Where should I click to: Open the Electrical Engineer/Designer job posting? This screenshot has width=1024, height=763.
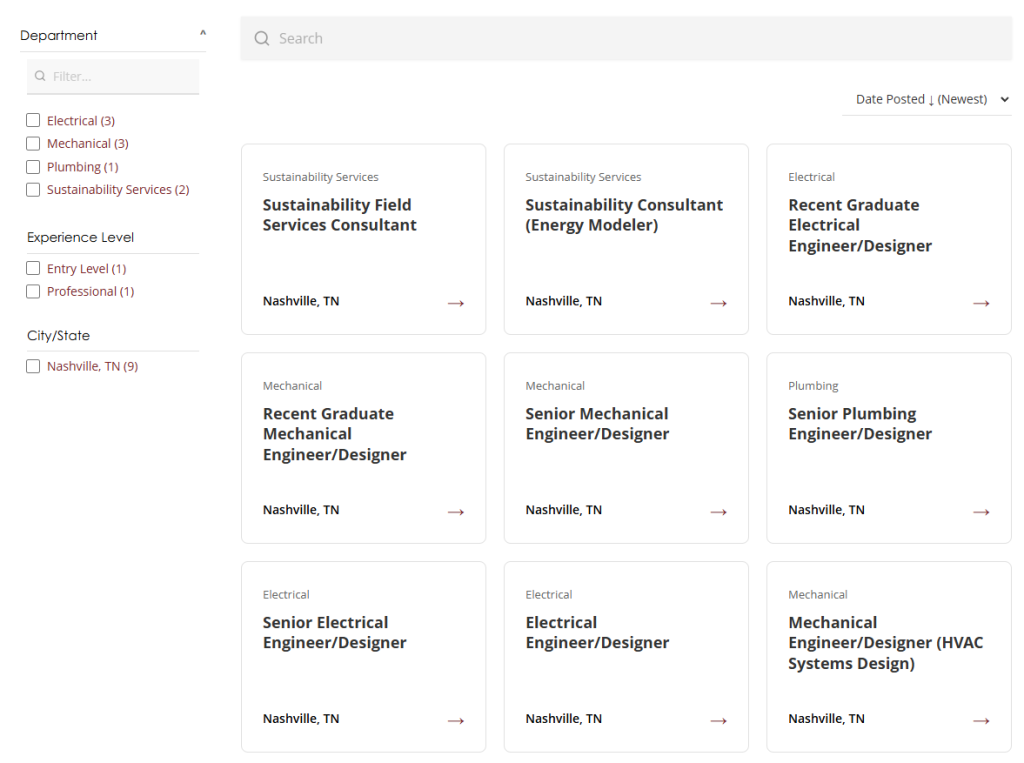click(597, 632)
